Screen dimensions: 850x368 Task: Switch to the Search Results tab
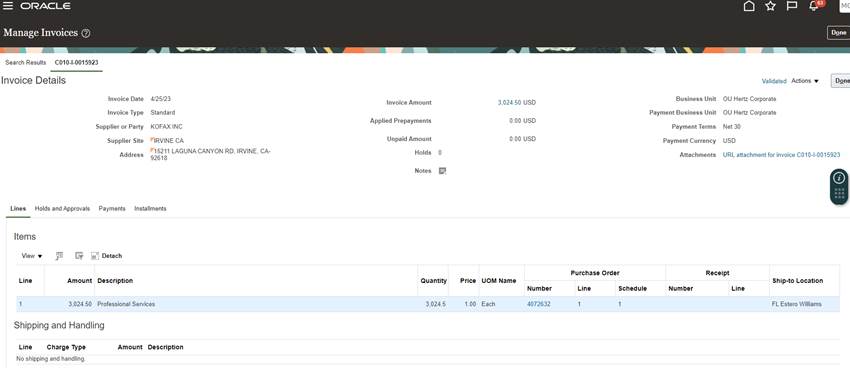click(25, 62)
